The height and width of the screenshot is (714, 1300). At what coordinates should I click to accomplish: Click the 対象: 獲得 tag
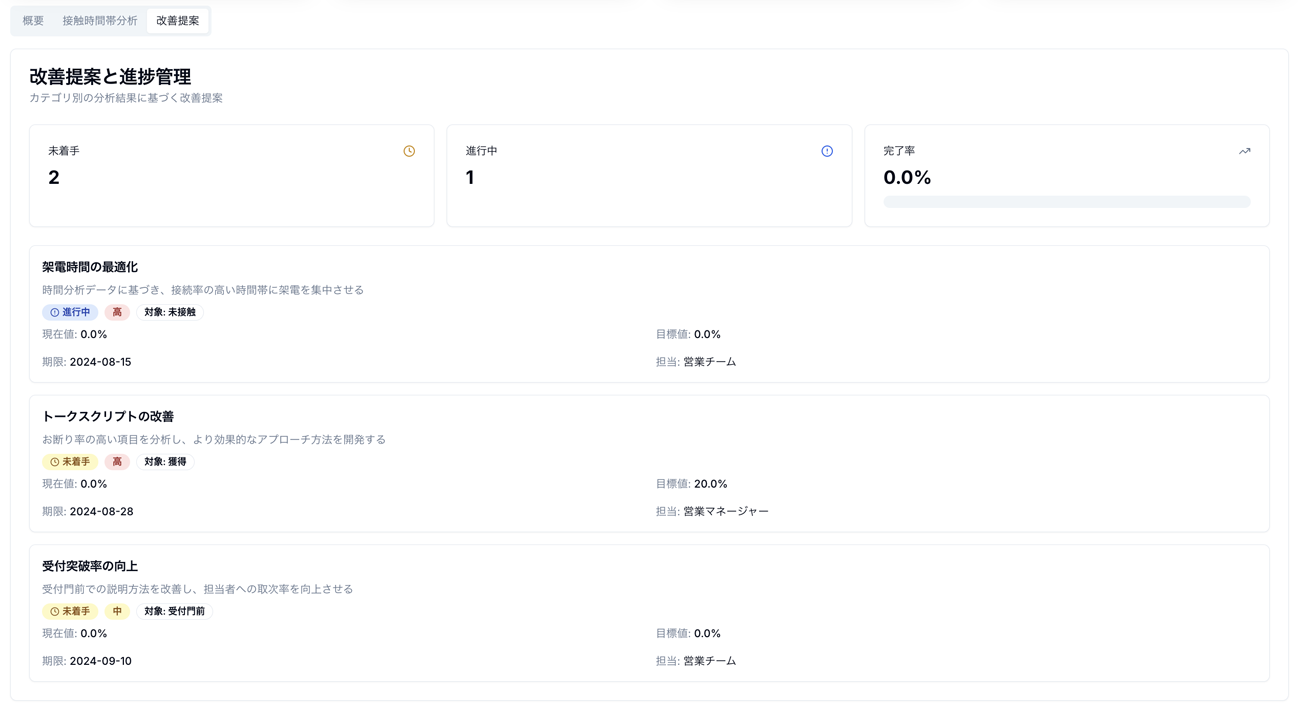pyautogui.click(x=165, y=462)
